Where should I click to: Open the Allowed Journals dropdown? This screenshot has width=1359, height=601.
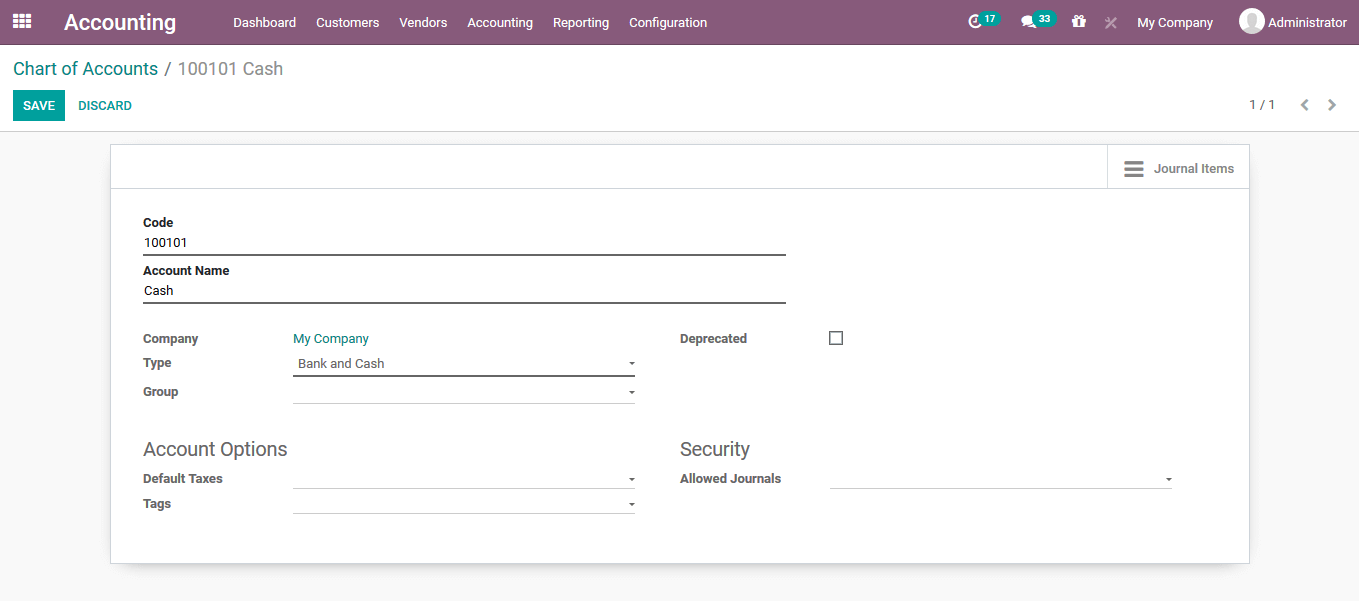click(x=1167, y=478)
